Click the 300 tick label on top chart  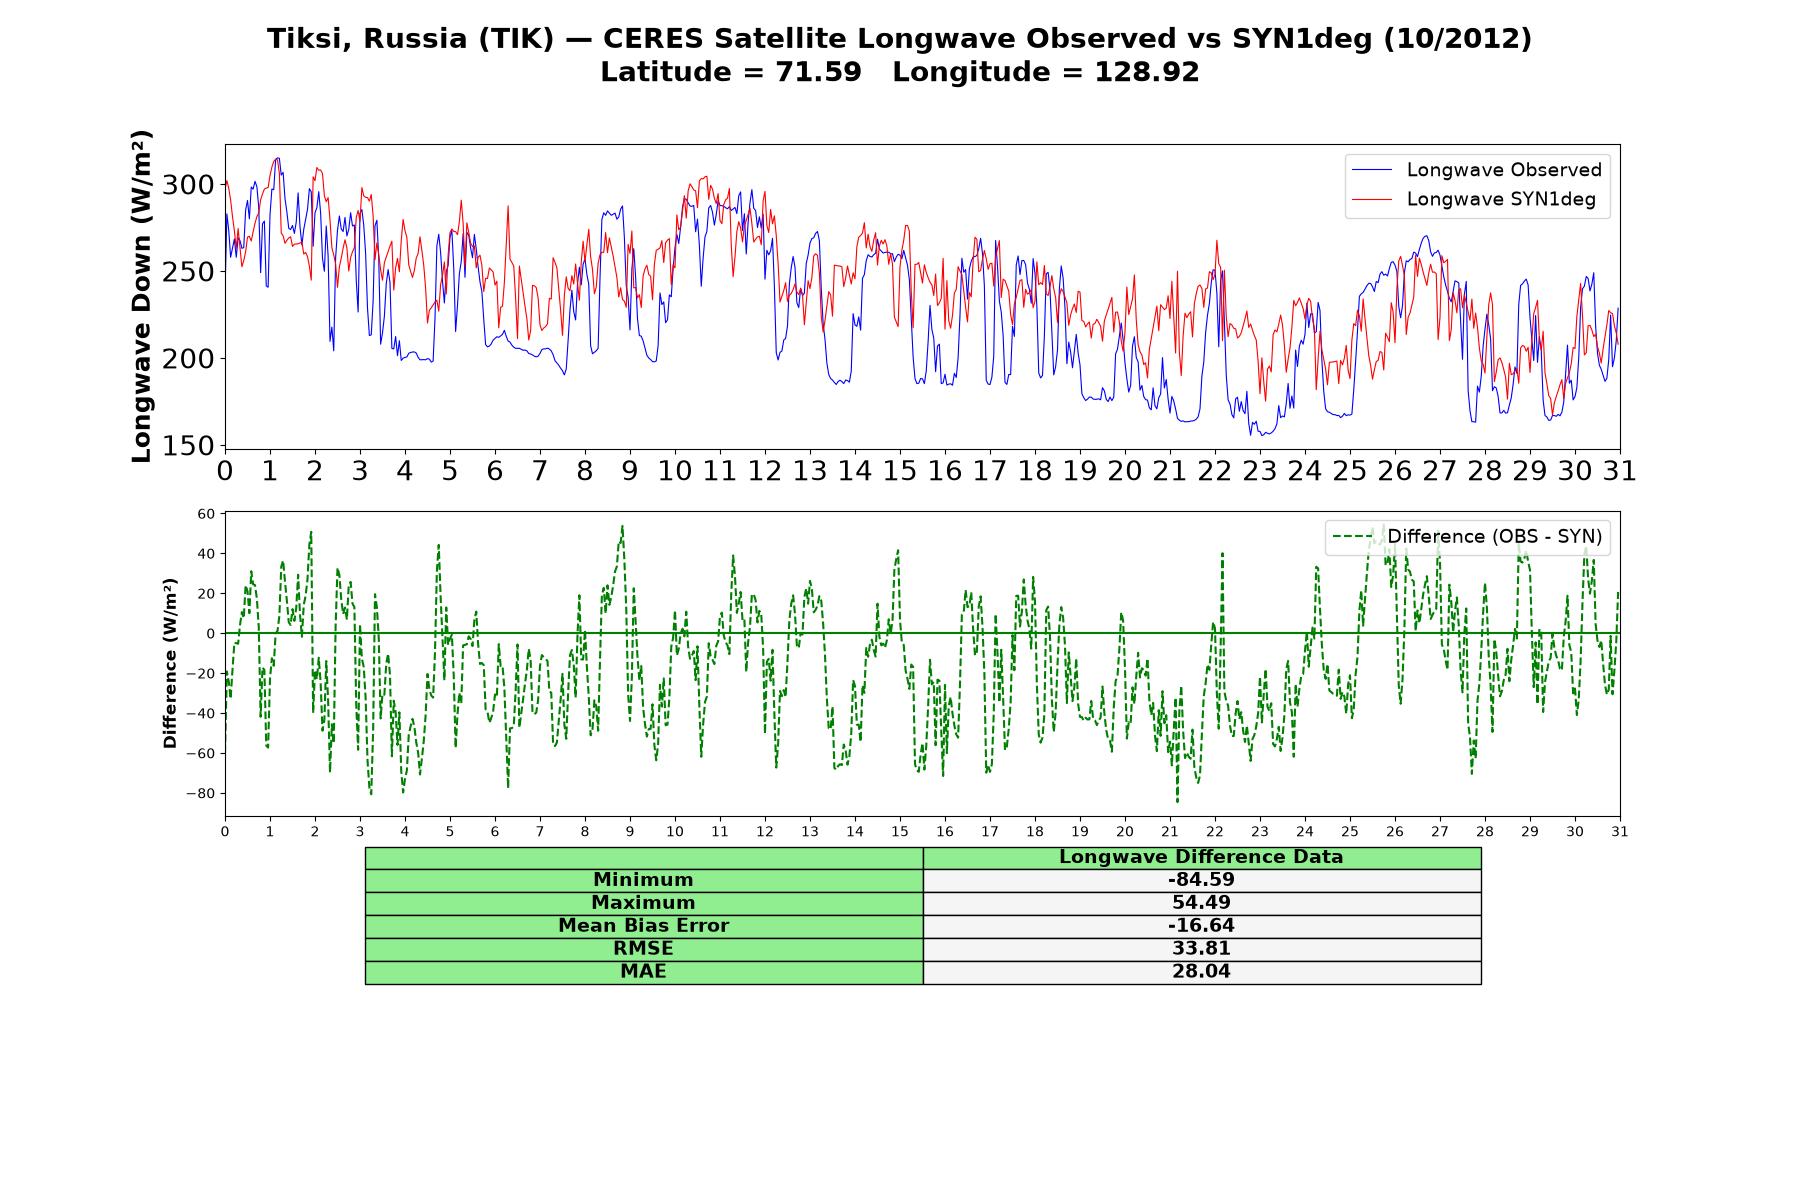click(x=188, y=185)
